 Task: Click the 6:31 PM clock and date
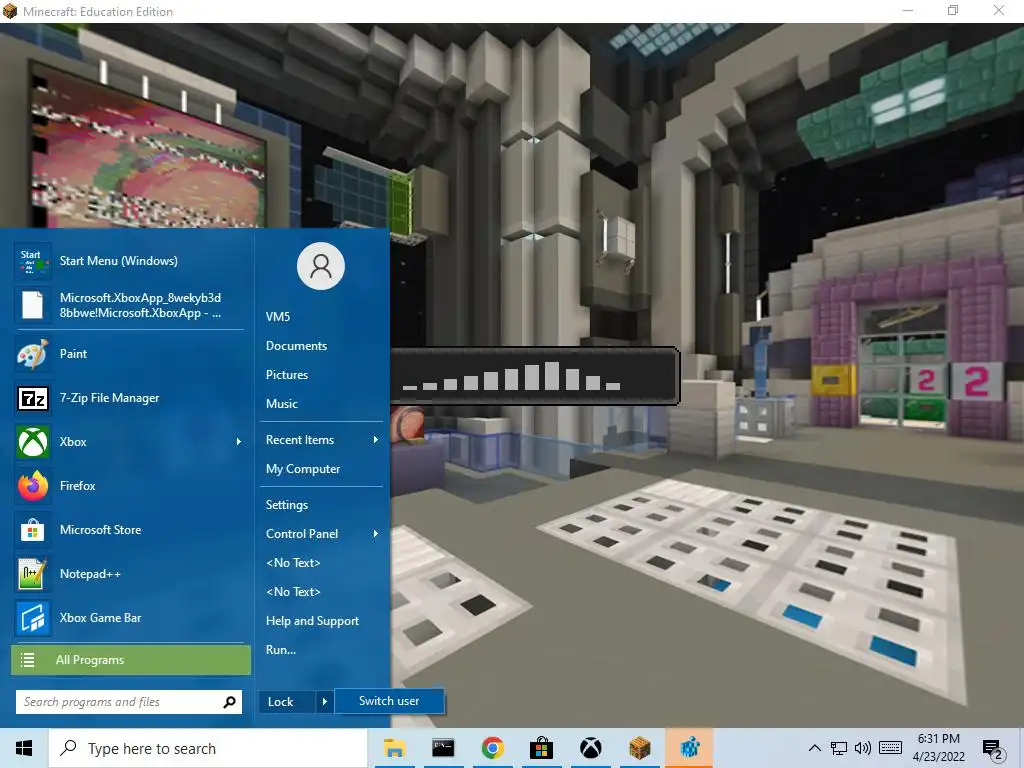(938, 748)
